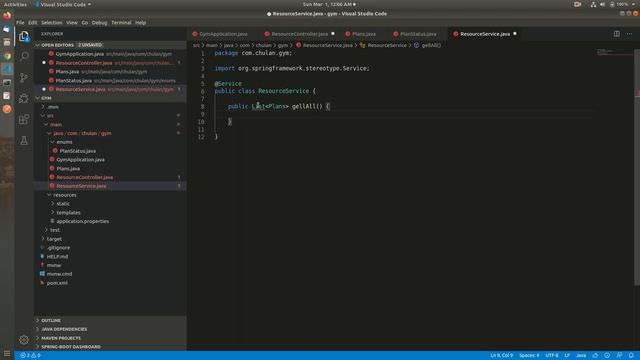Switch to PlanStatus.java tab
This screenshot has width=640, height=360.
pyautogui.click(x=418, y=34)
